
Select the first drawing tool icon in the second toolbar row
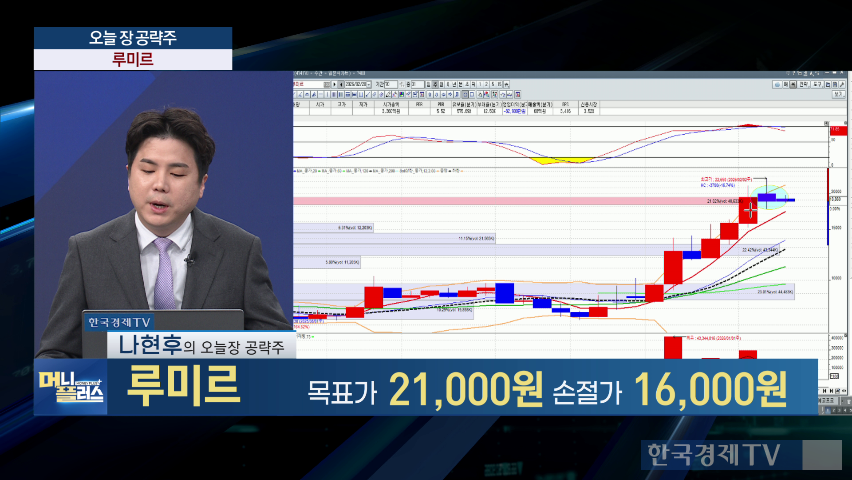[x=294, y=94]
